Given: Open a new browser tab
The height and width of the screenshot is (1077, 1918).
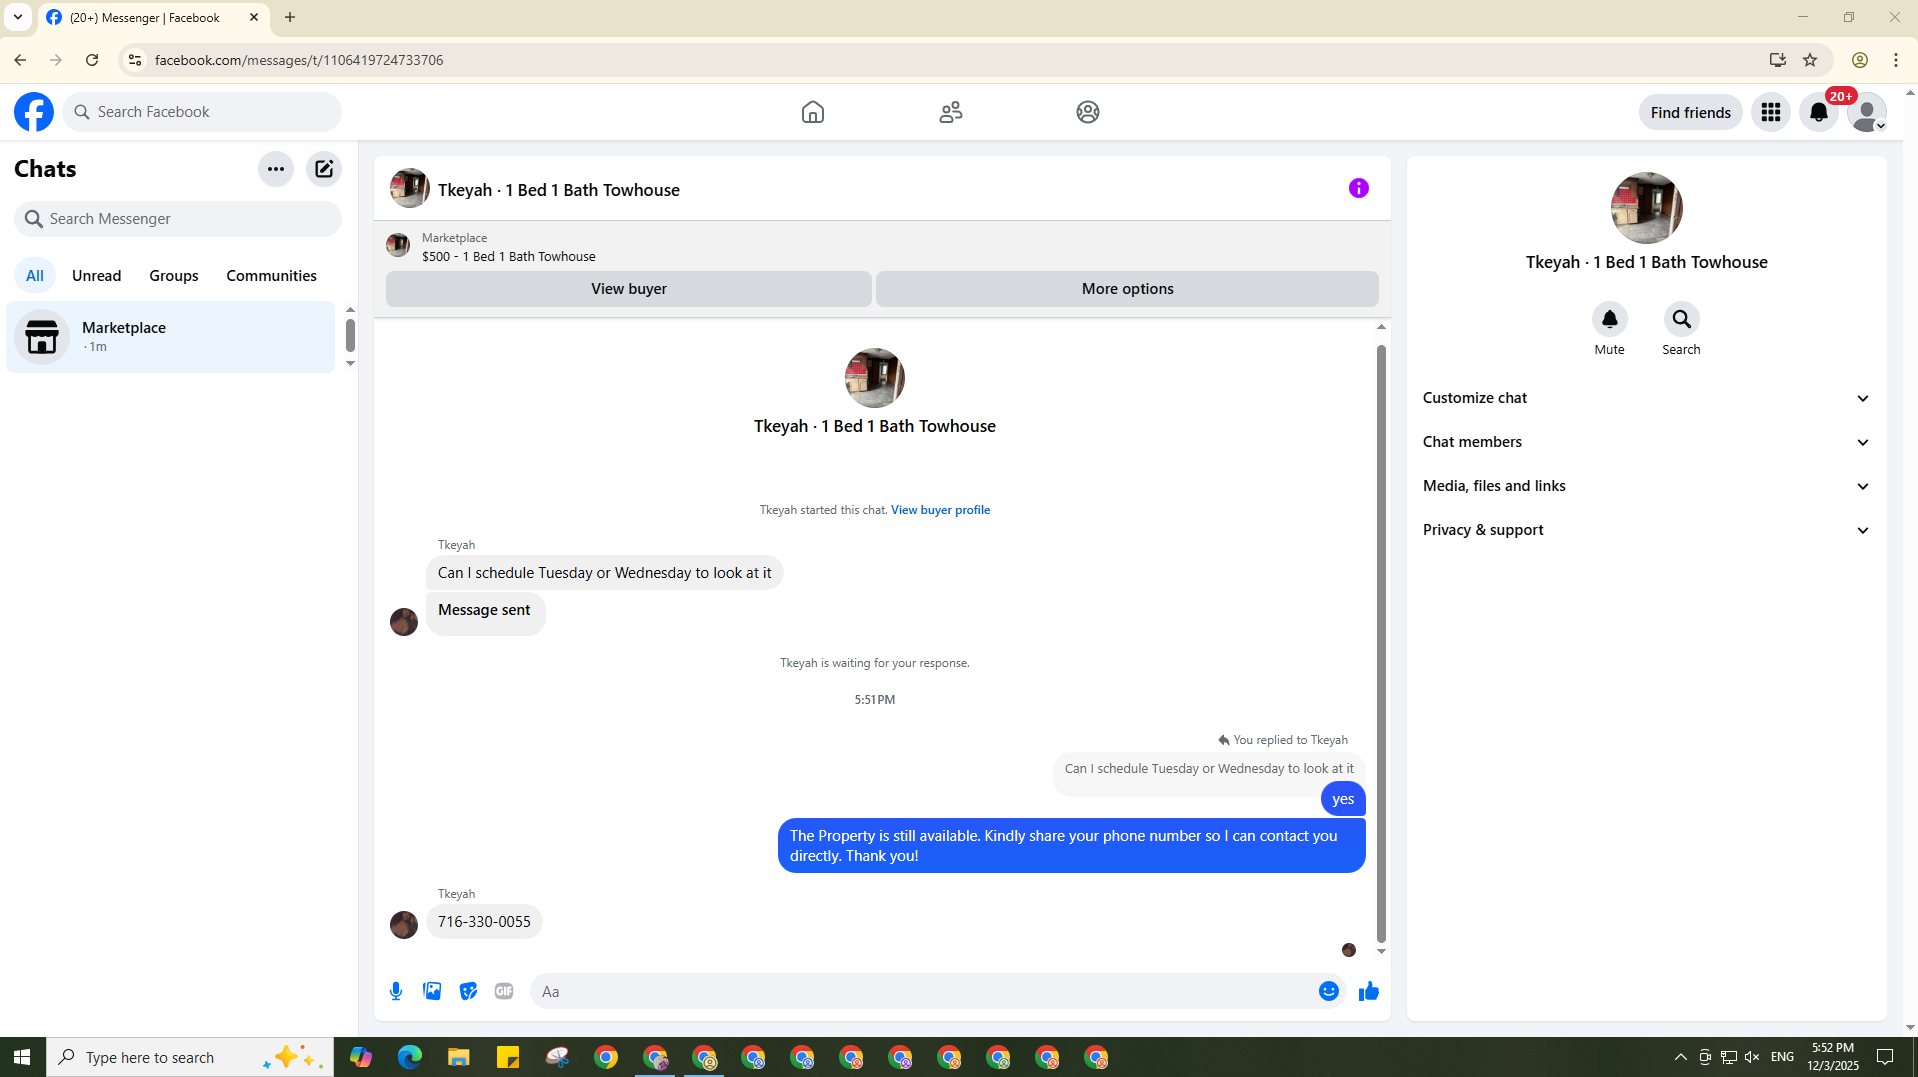Looking at the screenshot, I should pyautogui.click(x=290, y=17).
